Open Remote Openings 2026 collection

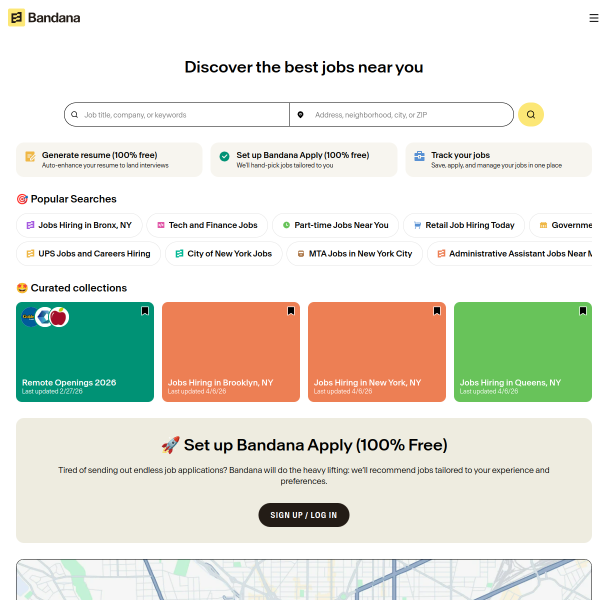pos(85,352)
